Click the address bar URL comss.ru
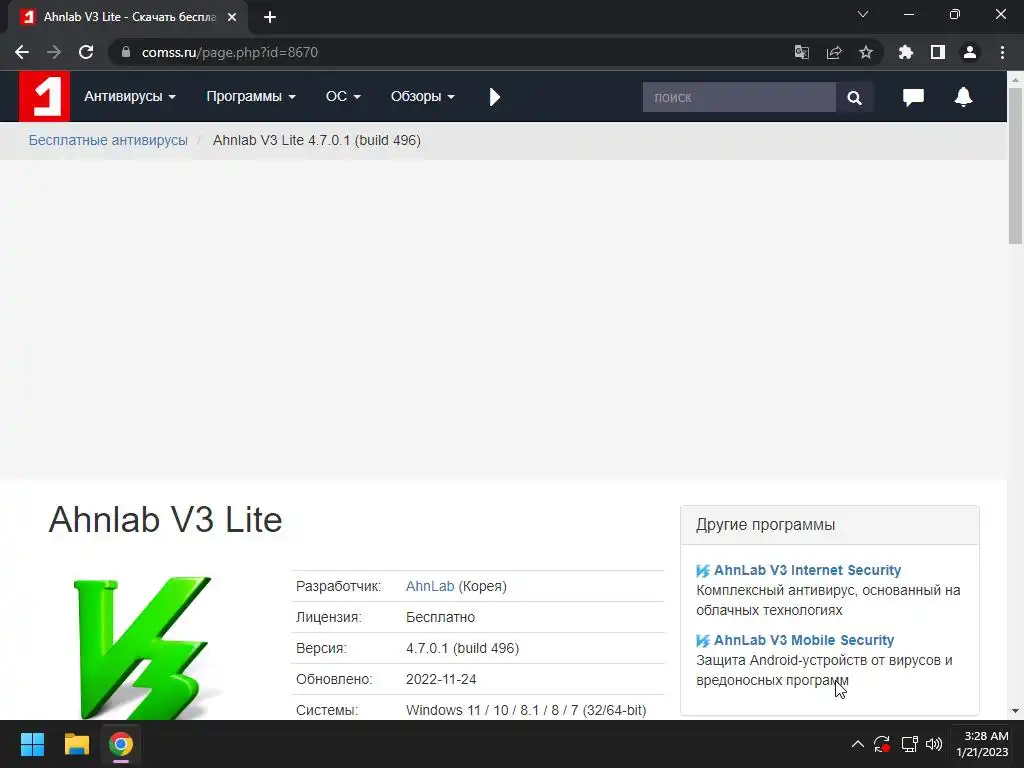Screen dimensions: 1024x768 230,52
